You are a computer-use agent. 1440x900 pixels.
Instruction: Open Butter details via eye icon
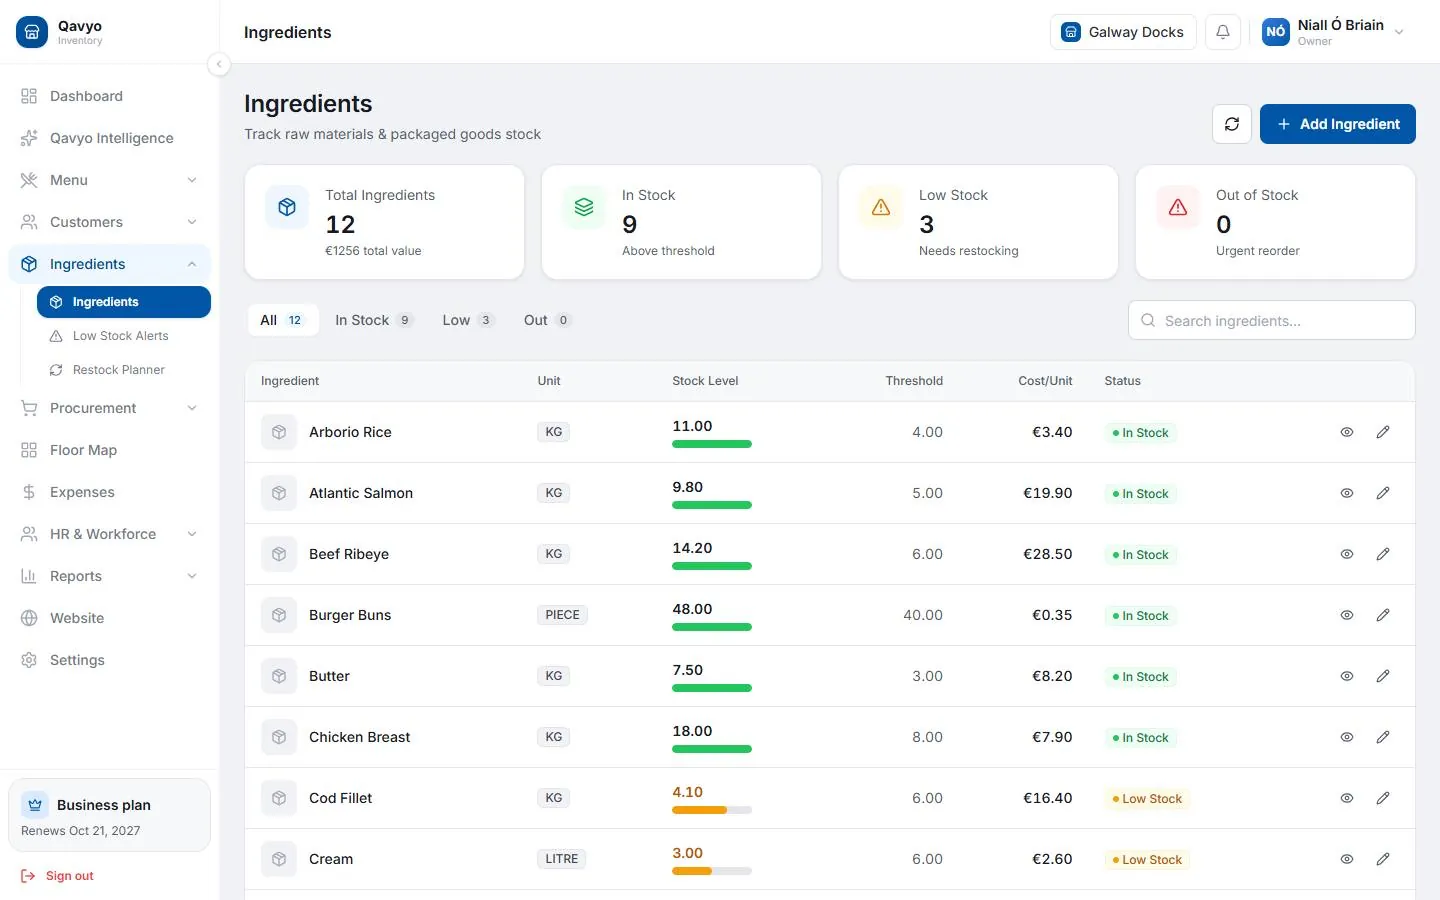[1347, 676]
